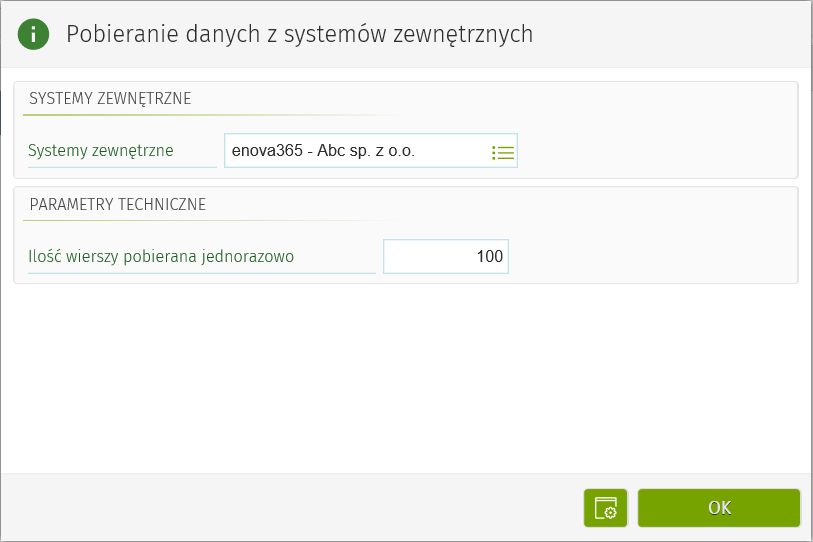813x542 pixels.
Task: Collapse the PARAMETRY TECHNICZNE section header
Action: click(118, 204)
